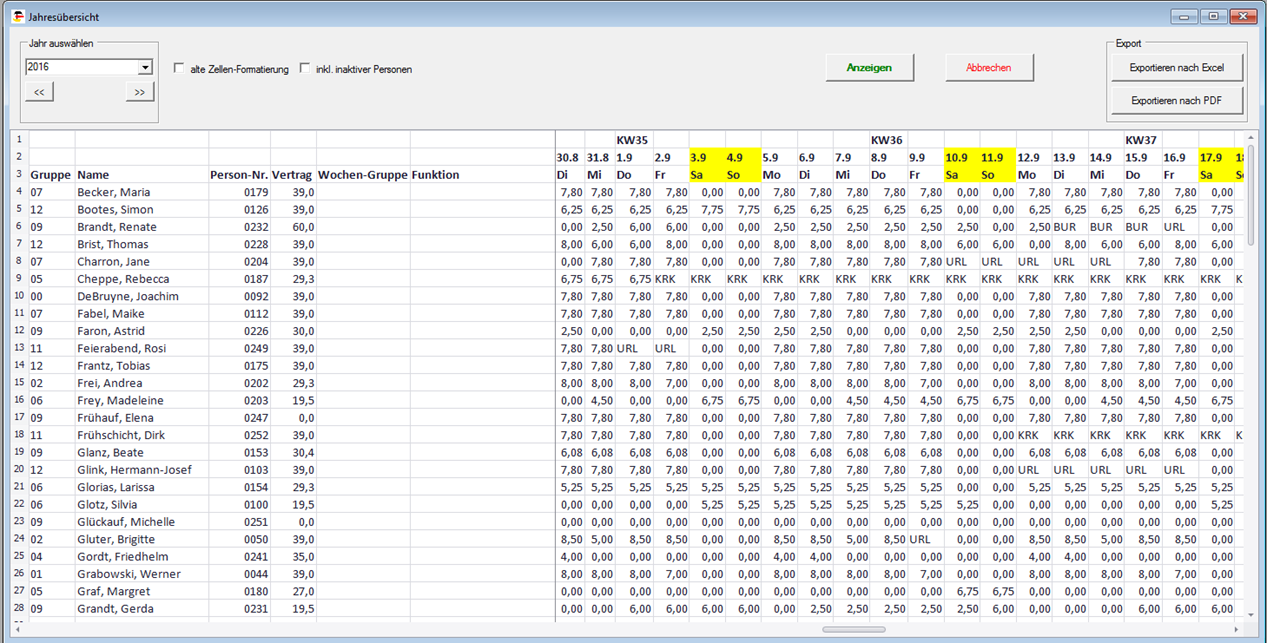
Task: Click the yellow 10.9 date cell
Action: coord(961,158)
